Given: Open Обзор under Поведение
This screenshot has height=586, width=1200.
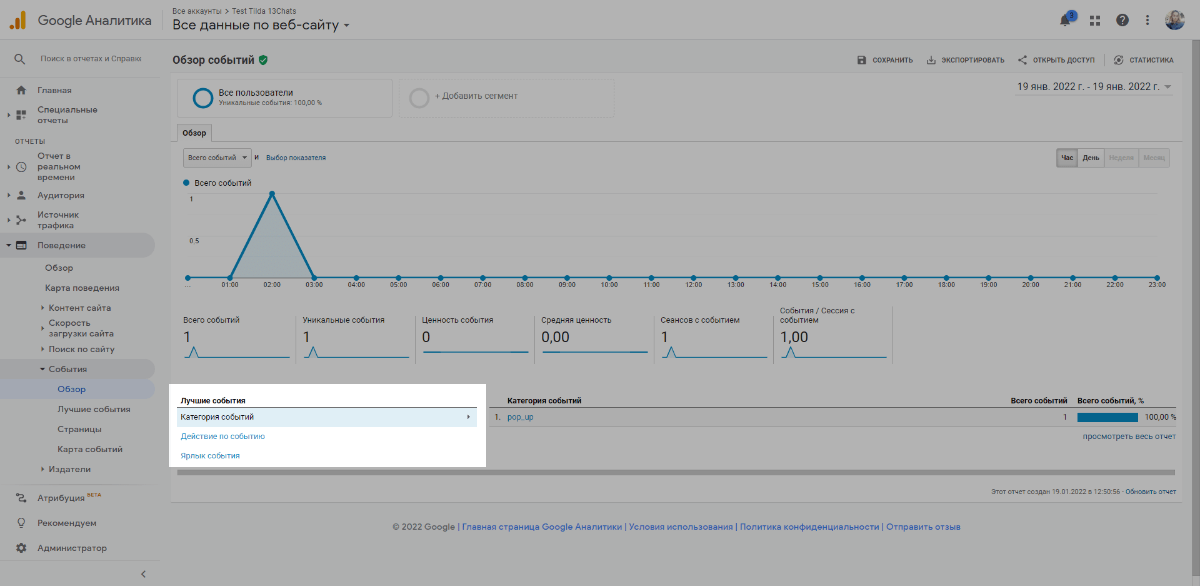Looking at the screenshot, I should (x=59, y=268).
